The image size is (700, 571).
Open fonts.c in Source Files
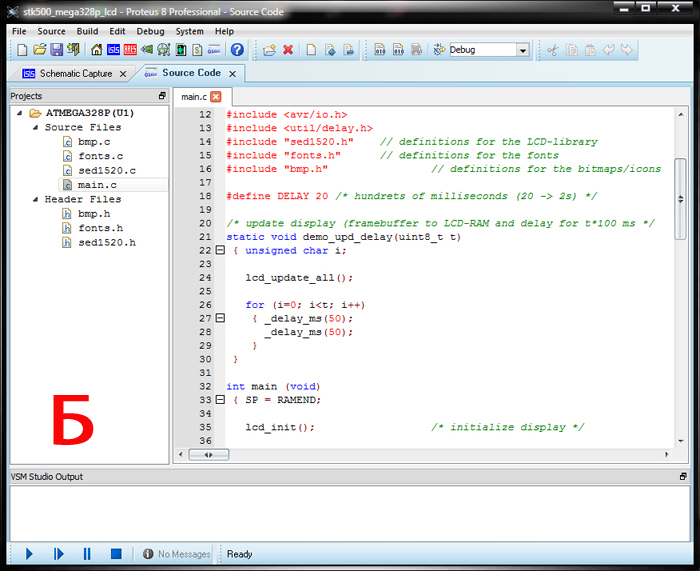101,156
